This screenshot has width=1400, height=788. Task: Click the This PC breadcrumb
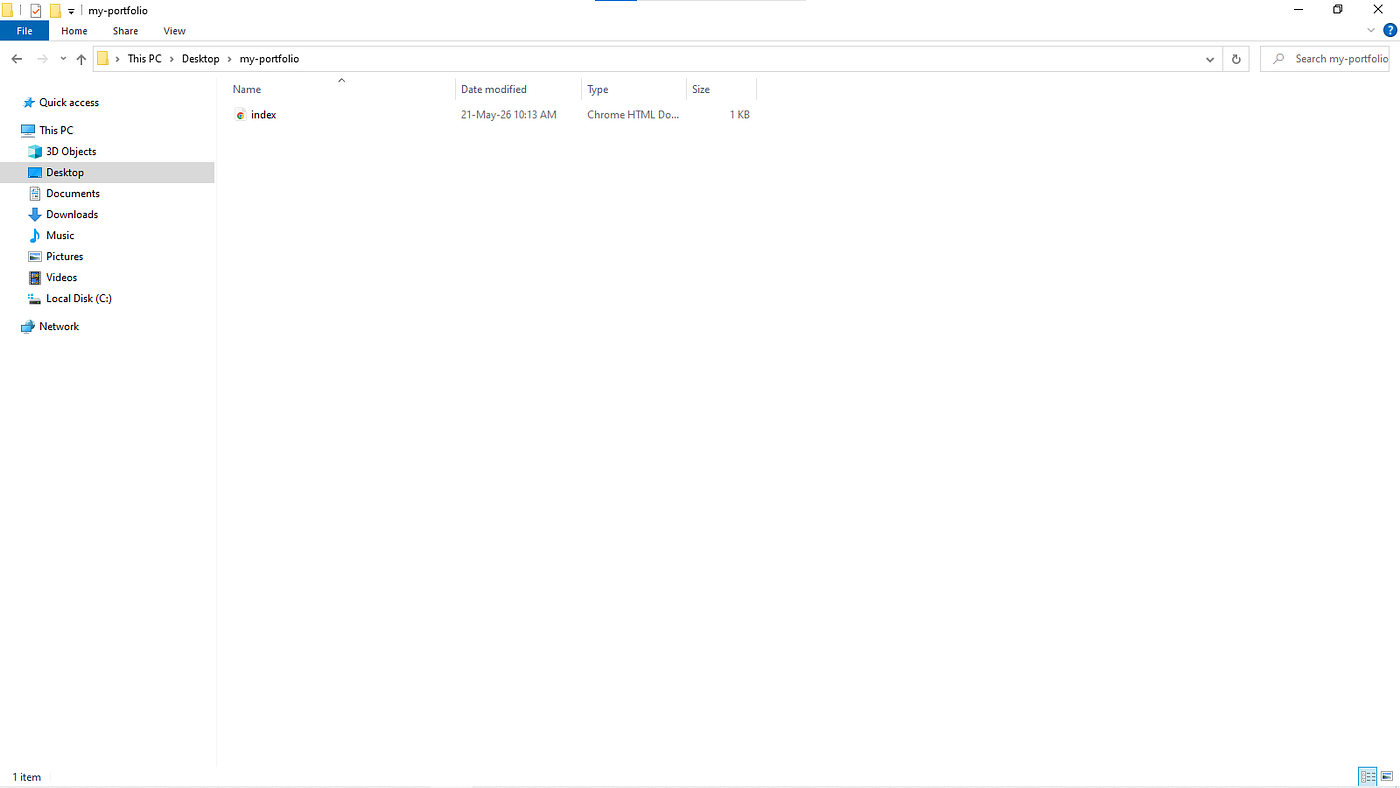[144, 59]
